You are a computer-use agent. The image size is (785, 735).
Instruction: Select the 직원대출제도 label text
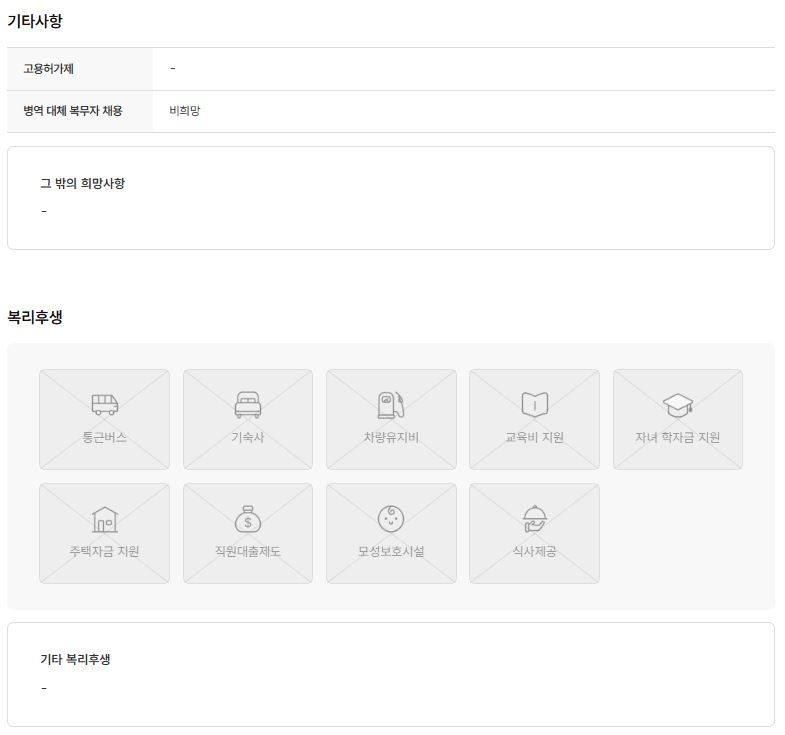point(248,551)
